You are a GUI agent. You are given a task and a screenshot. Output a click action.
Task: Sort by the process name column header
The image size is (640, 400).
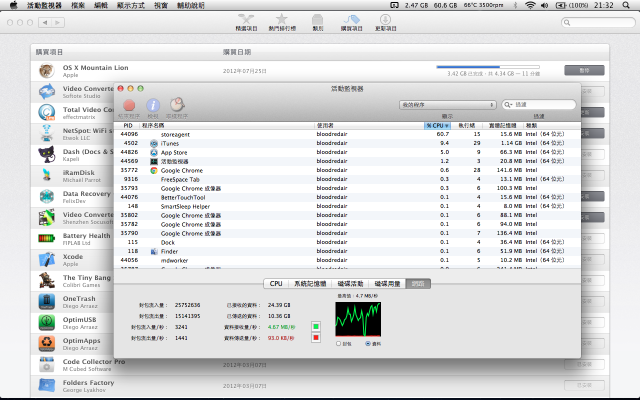coord(227,125)
